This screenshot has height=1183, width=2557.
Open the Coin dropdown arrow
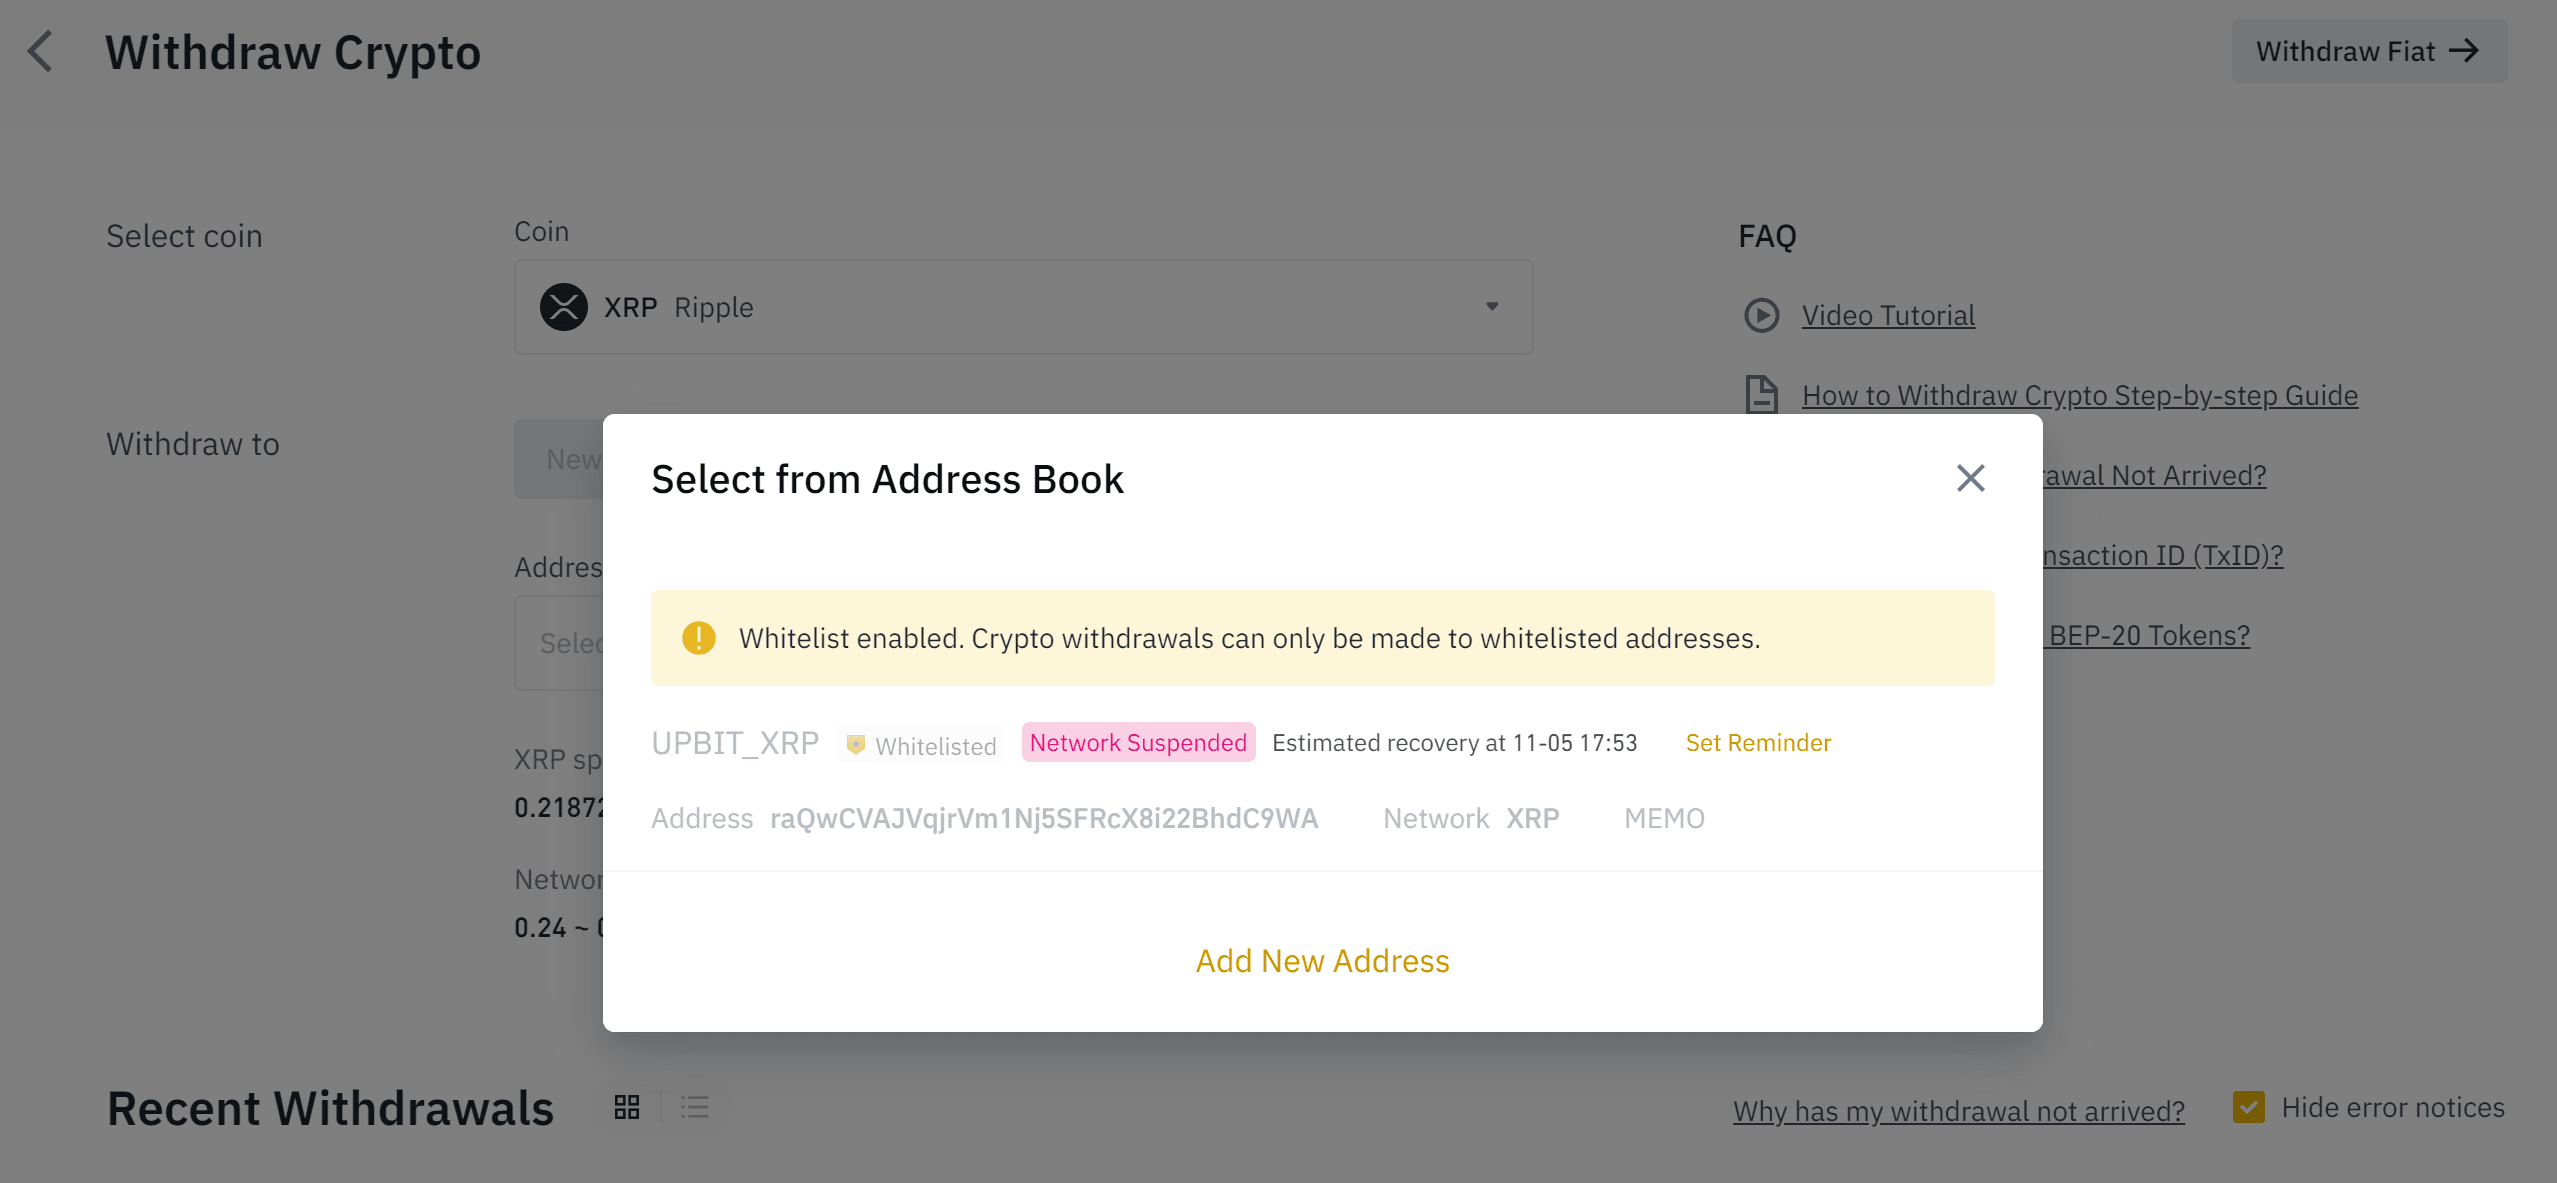click(1491, 307)
